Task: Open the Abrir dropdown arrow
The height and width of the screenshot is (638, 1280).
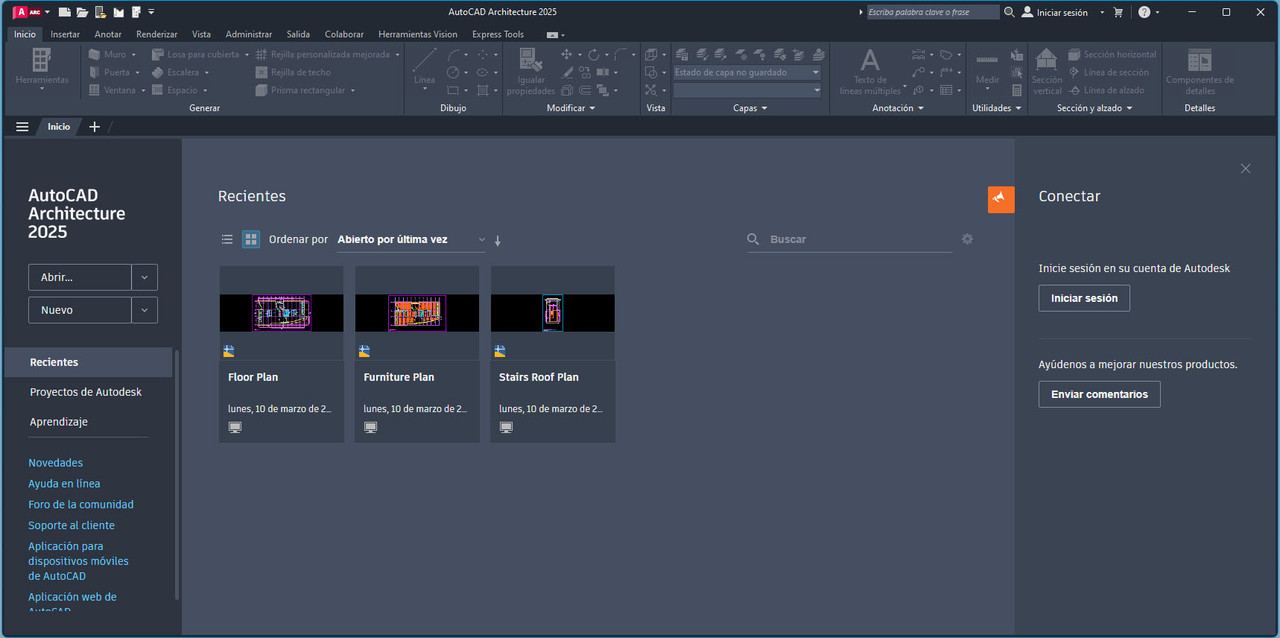Action: (x=145, y=277)
